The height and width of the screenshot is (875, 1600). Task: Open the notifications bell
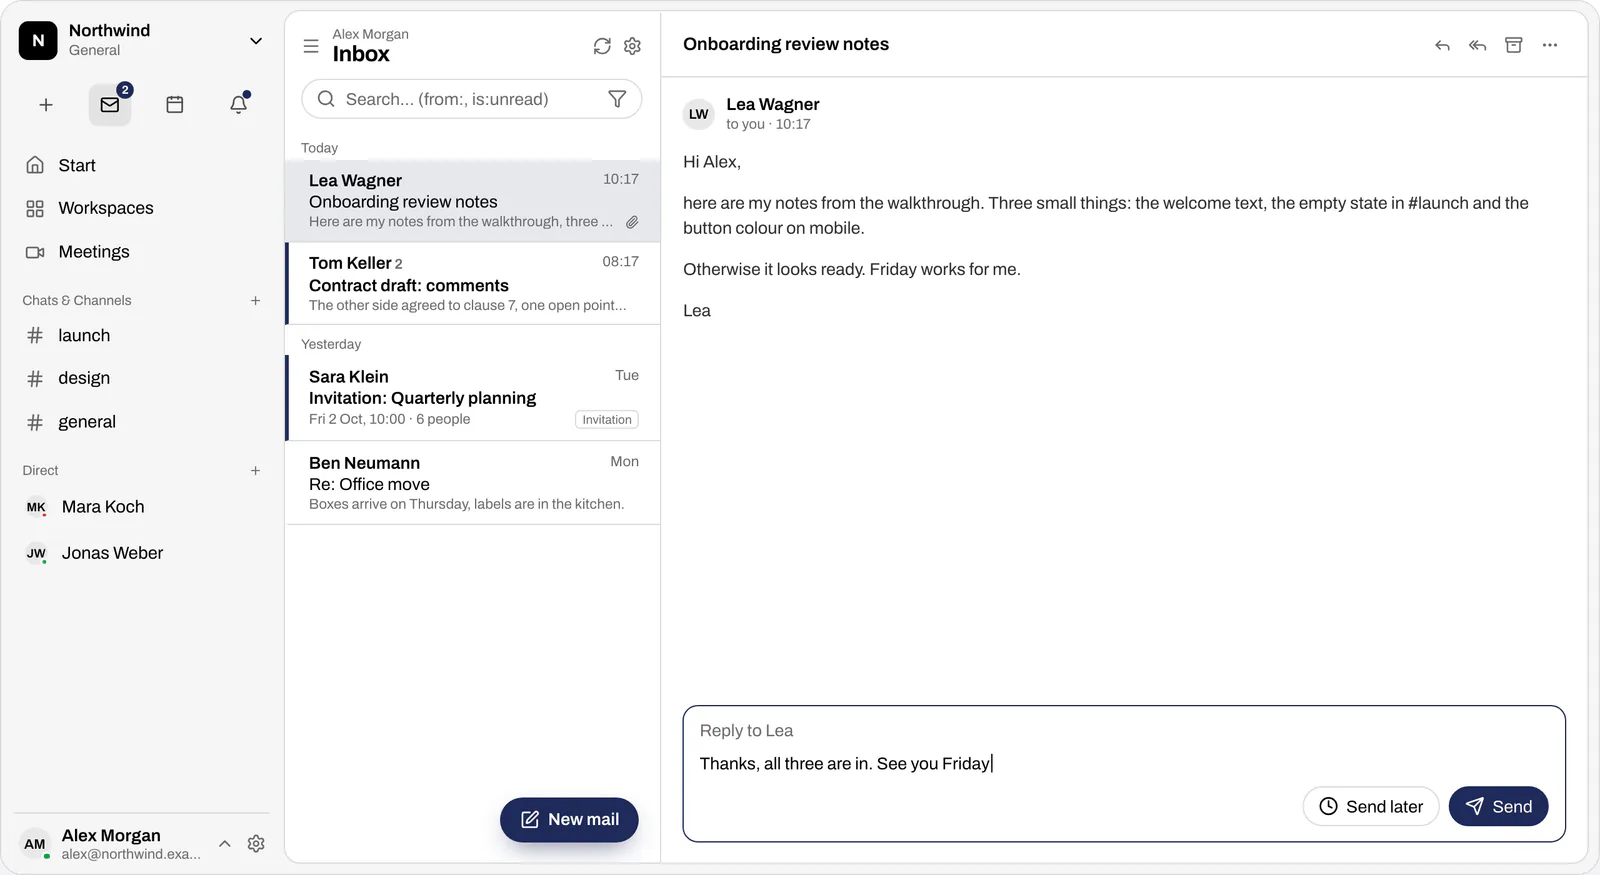tap(239, 105)
